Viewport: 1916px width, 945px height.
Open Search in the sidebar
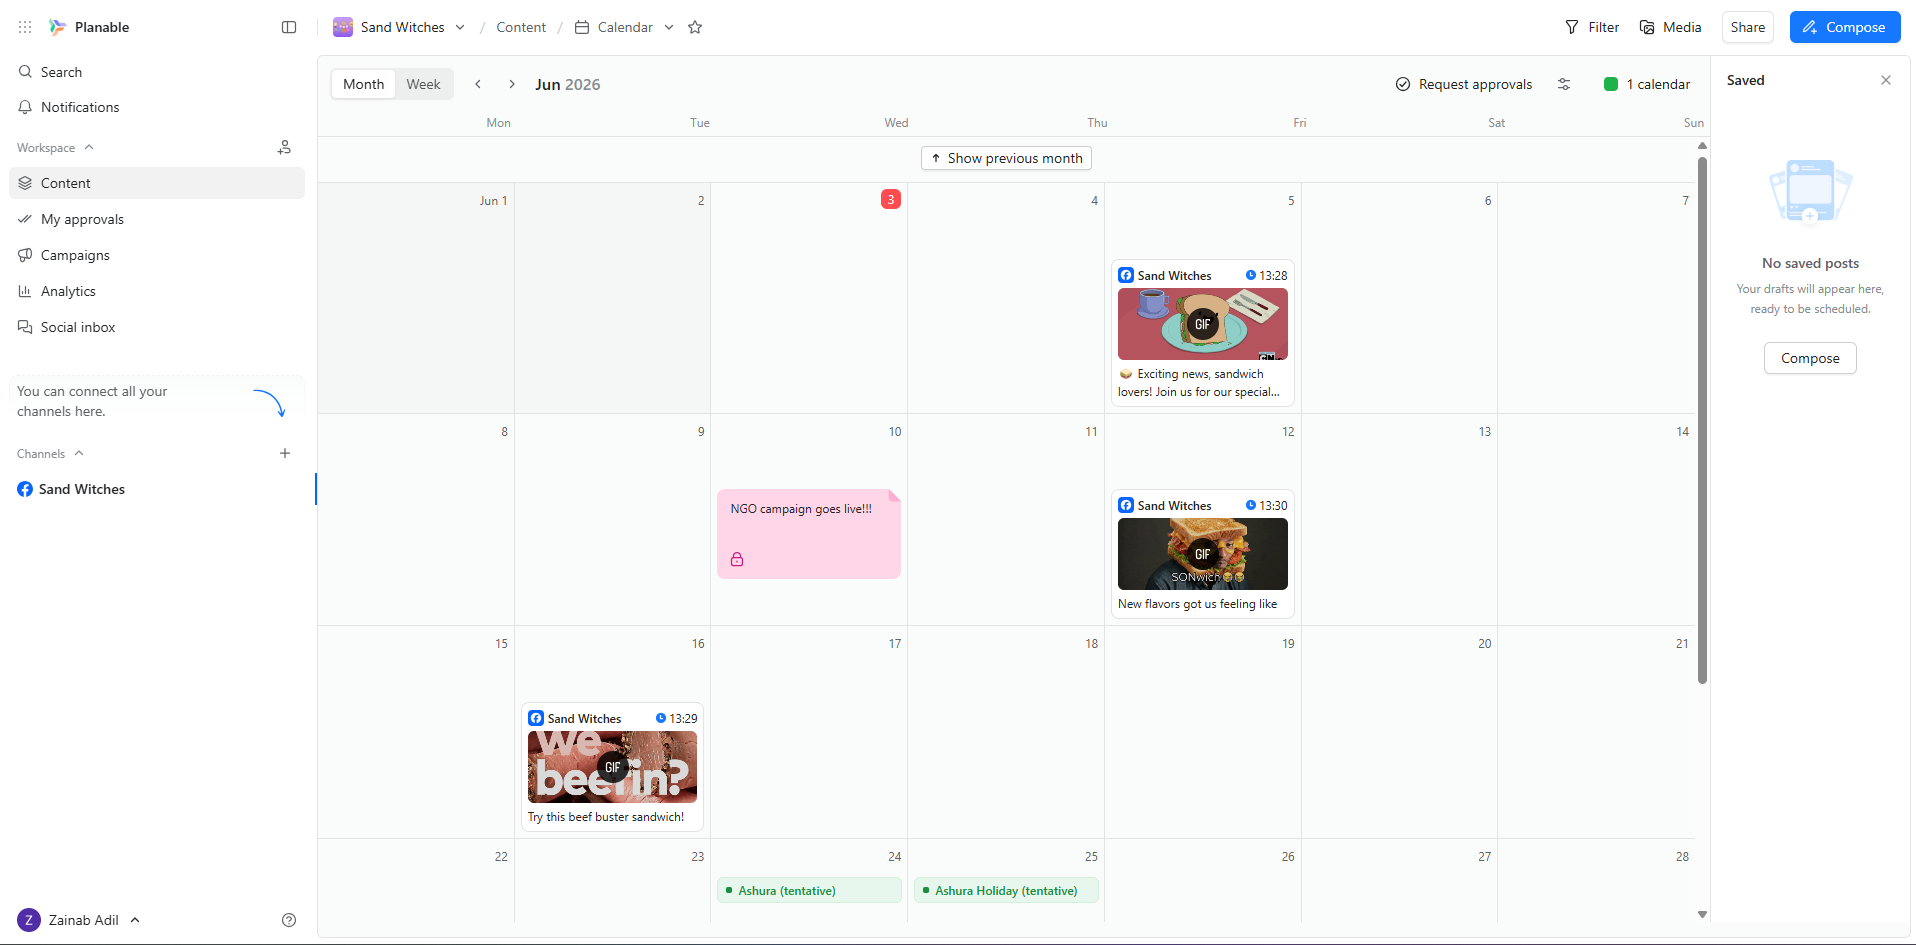[x=157, y=72]
